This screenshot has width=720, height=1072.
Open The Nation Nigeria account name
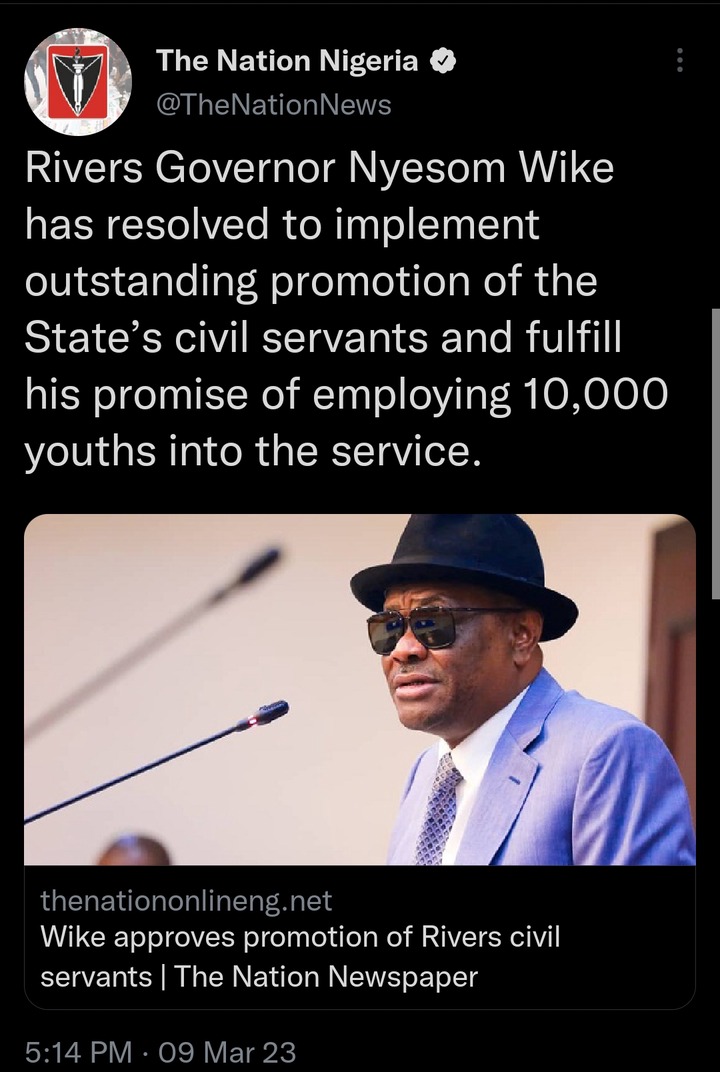(x=287, y=62)
